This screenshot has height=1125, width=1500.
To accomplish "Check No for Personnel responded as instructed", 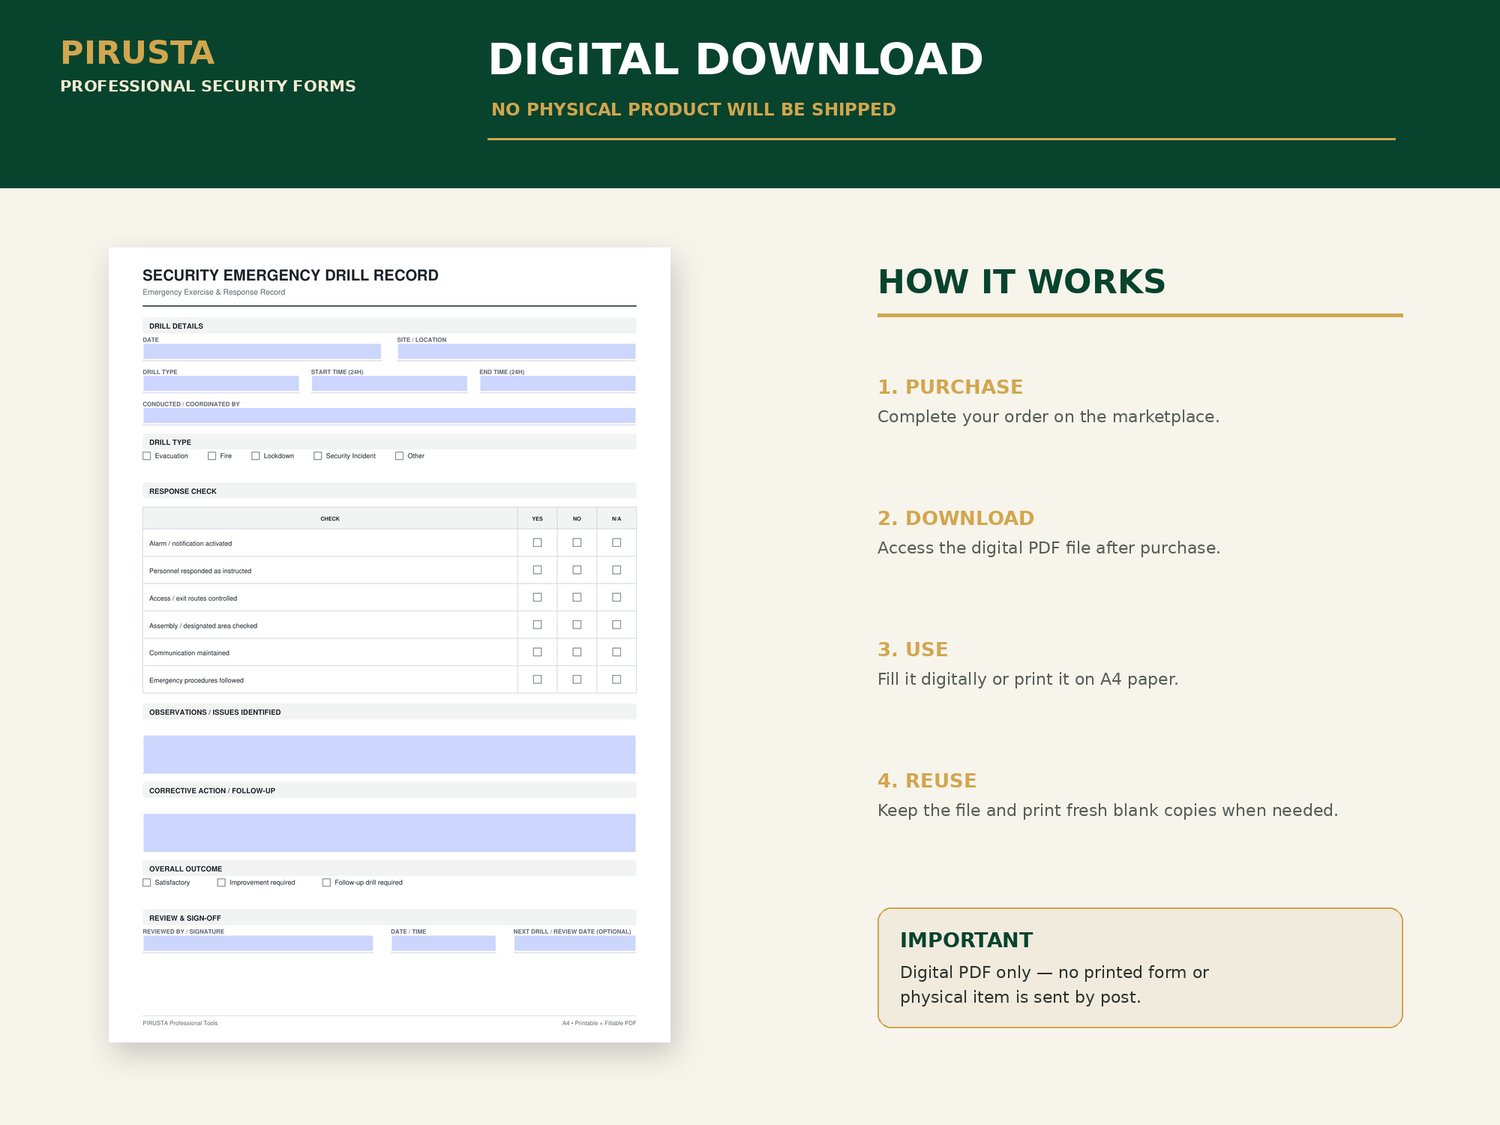I will [x=577, y=570].
